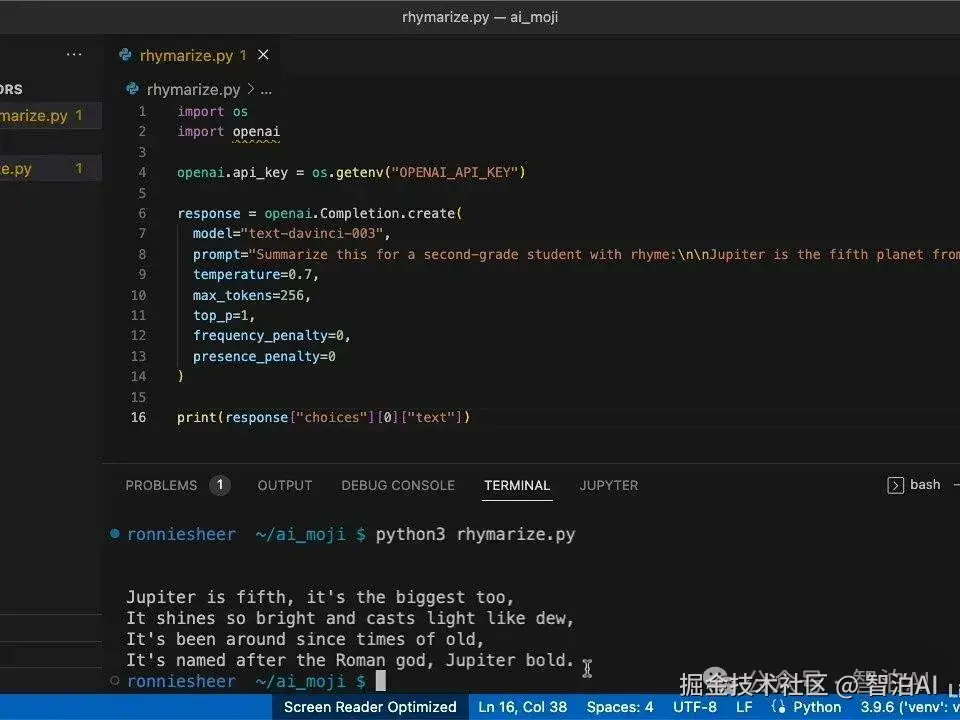The height and width of the screenshot is (720, 960).
Task: Click temperature=0.7 parameter text
Action: tap(255, 274)
